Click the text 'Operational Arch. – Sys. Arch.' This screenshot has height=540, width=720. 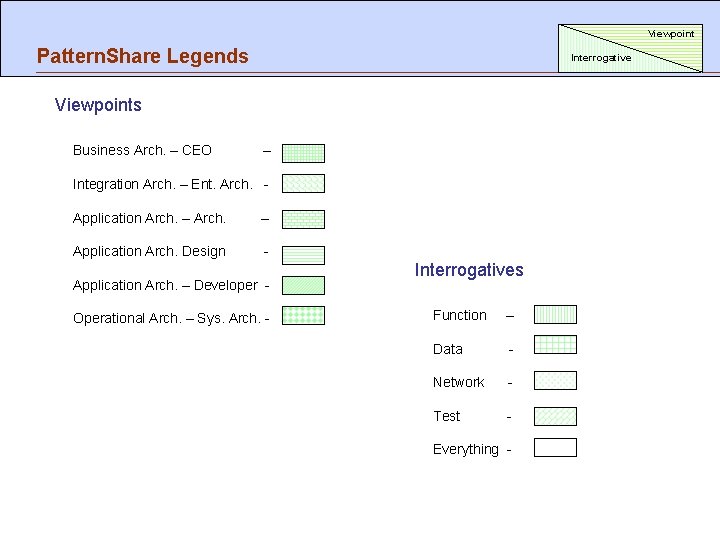(x=167, y=318)
